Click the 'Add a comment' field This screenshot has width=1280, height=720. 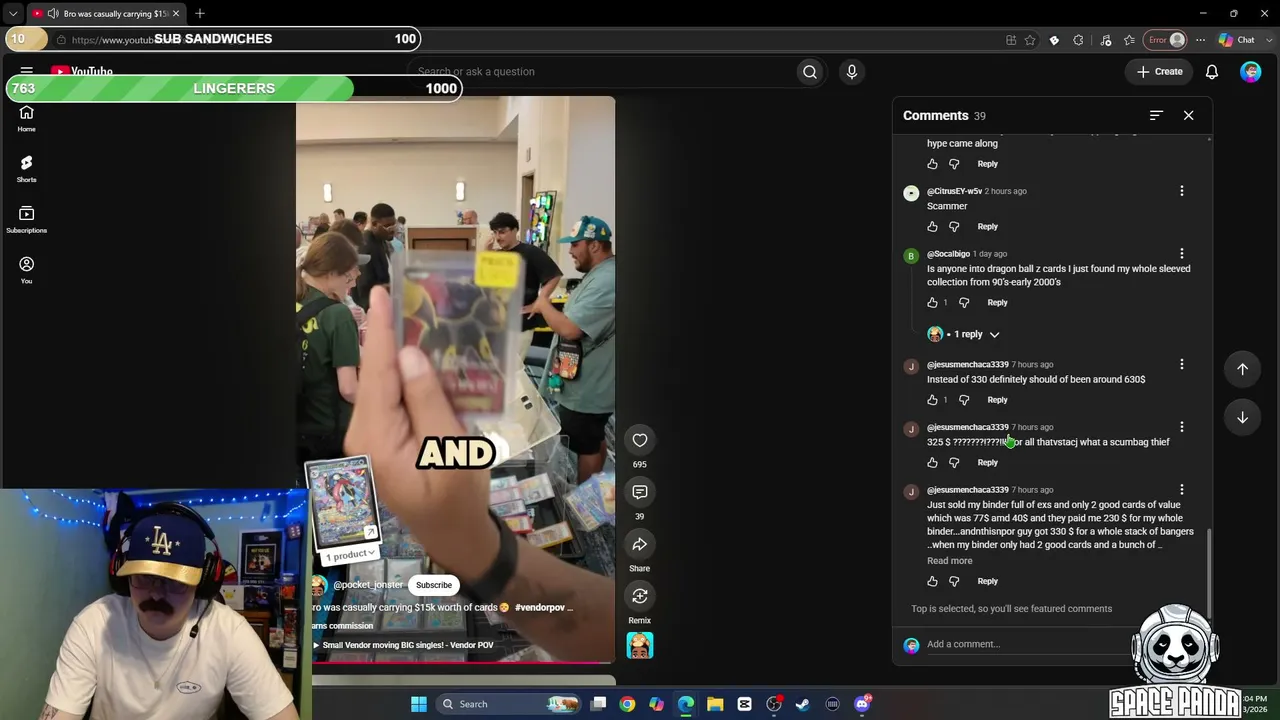tap(1030, 644)
